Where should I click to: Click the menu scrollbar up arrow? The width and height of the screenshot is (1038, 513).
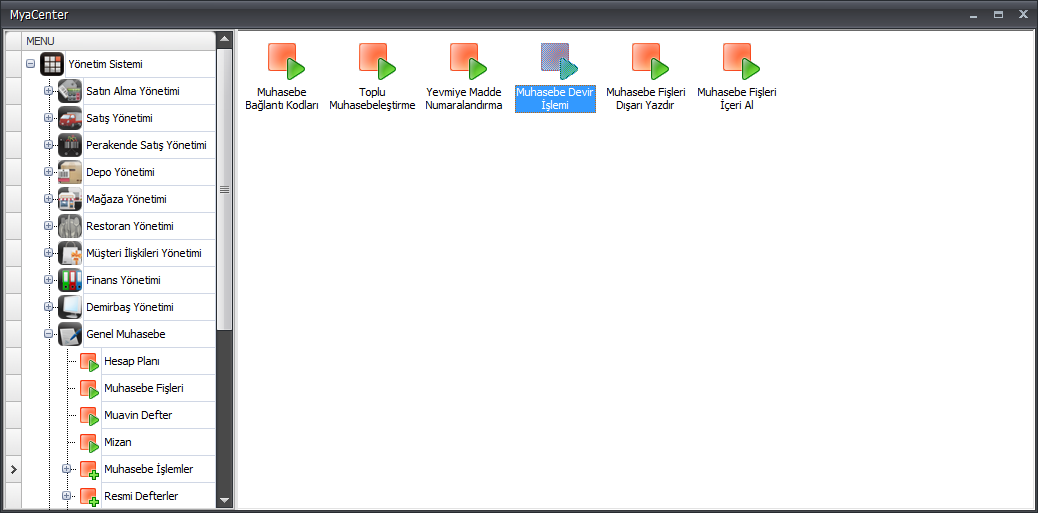(224, 39)
